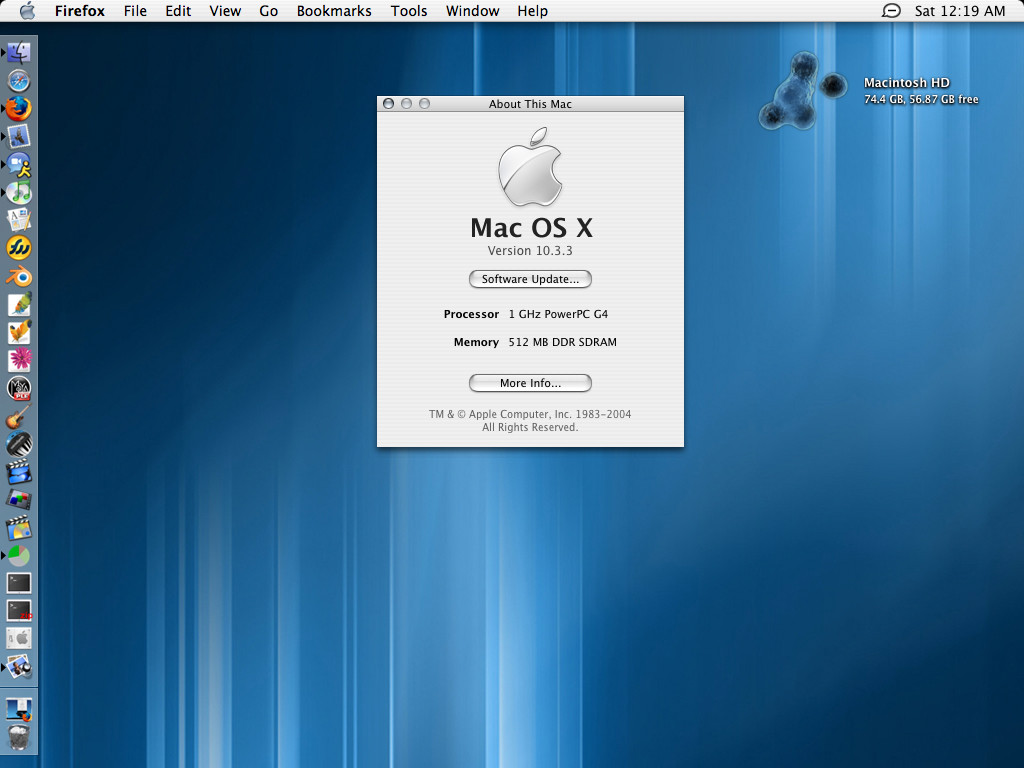Open the green pie-chart app icon
This screenshot has height=768, width=1024.
[x=19, y=556]
